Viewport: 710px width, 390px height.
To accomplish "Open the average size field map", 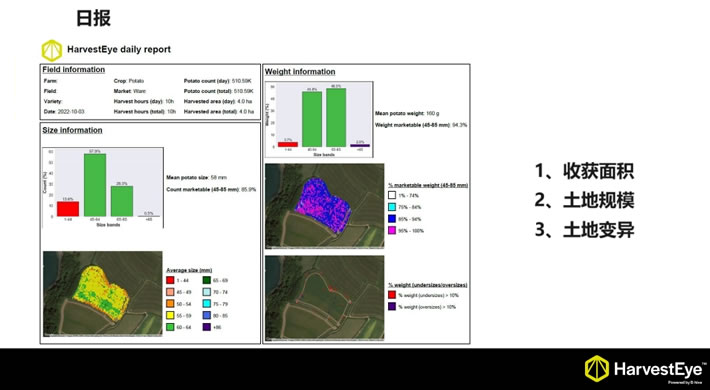I will click(103, 294).
